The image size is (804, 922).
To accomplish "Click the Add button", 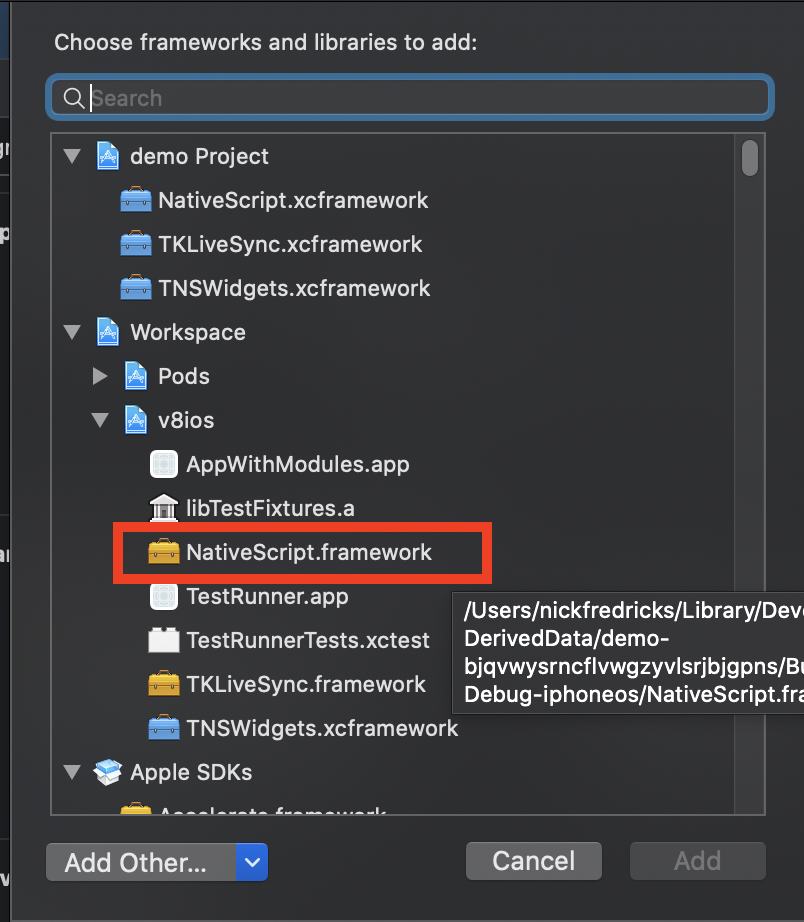I will (698, 861).
